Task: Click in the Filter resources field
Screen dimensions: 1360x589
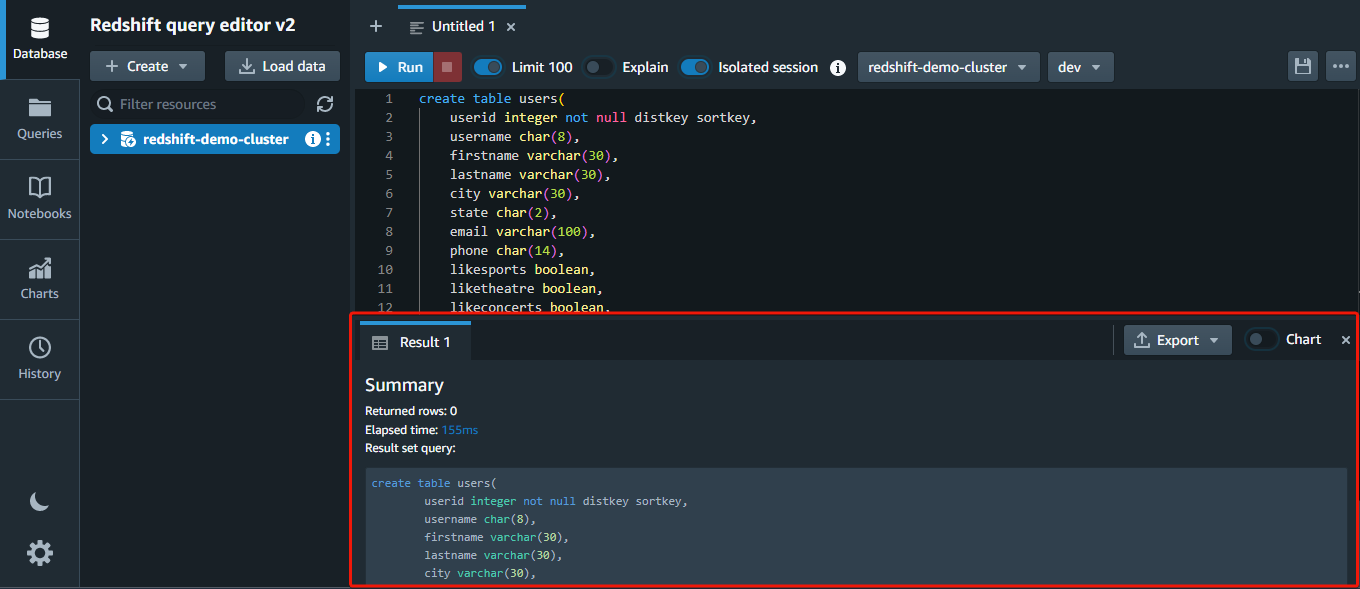Action: coord(198,104)
